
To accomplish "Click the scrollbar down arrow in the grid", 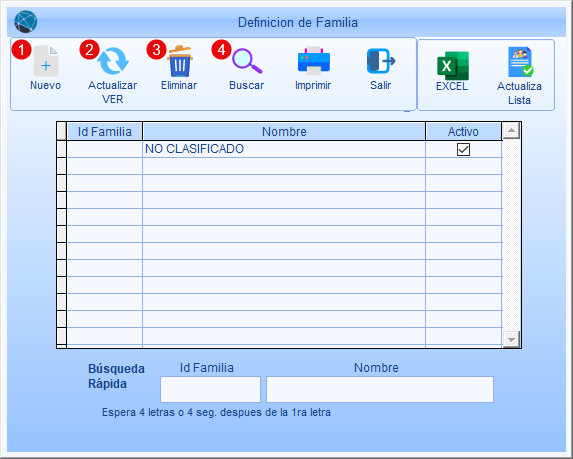I will point(511,339).
